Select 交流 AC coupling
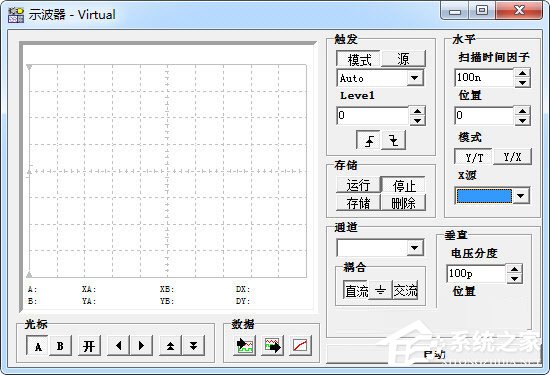 405,290
